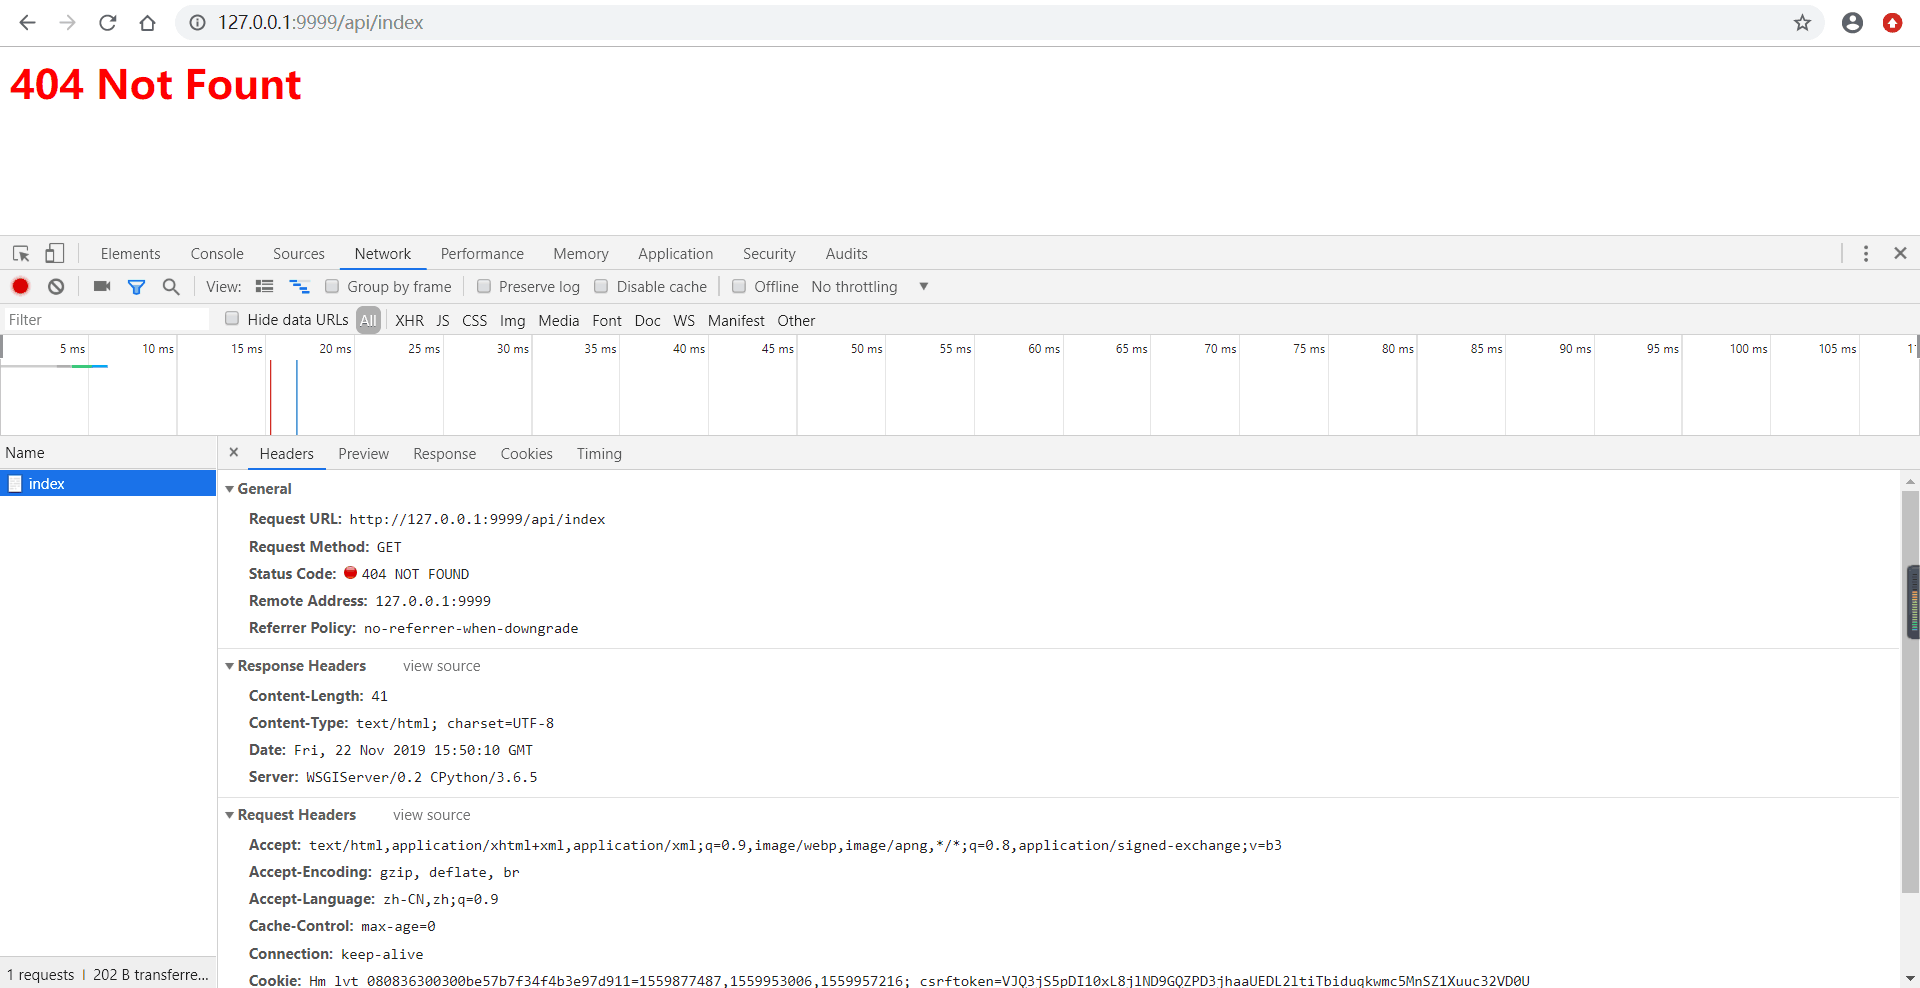1920x988 pixels.
Task: Clear the network requests list
Action: [55, 286]
